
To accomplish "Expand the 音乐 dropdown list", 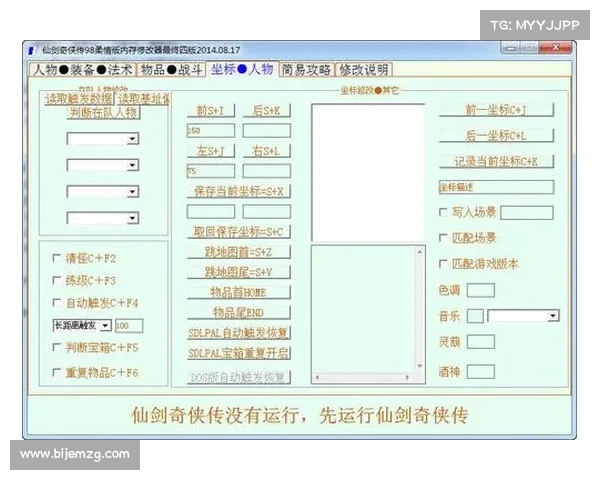I will pyautogui.click(x=553, y=316).
